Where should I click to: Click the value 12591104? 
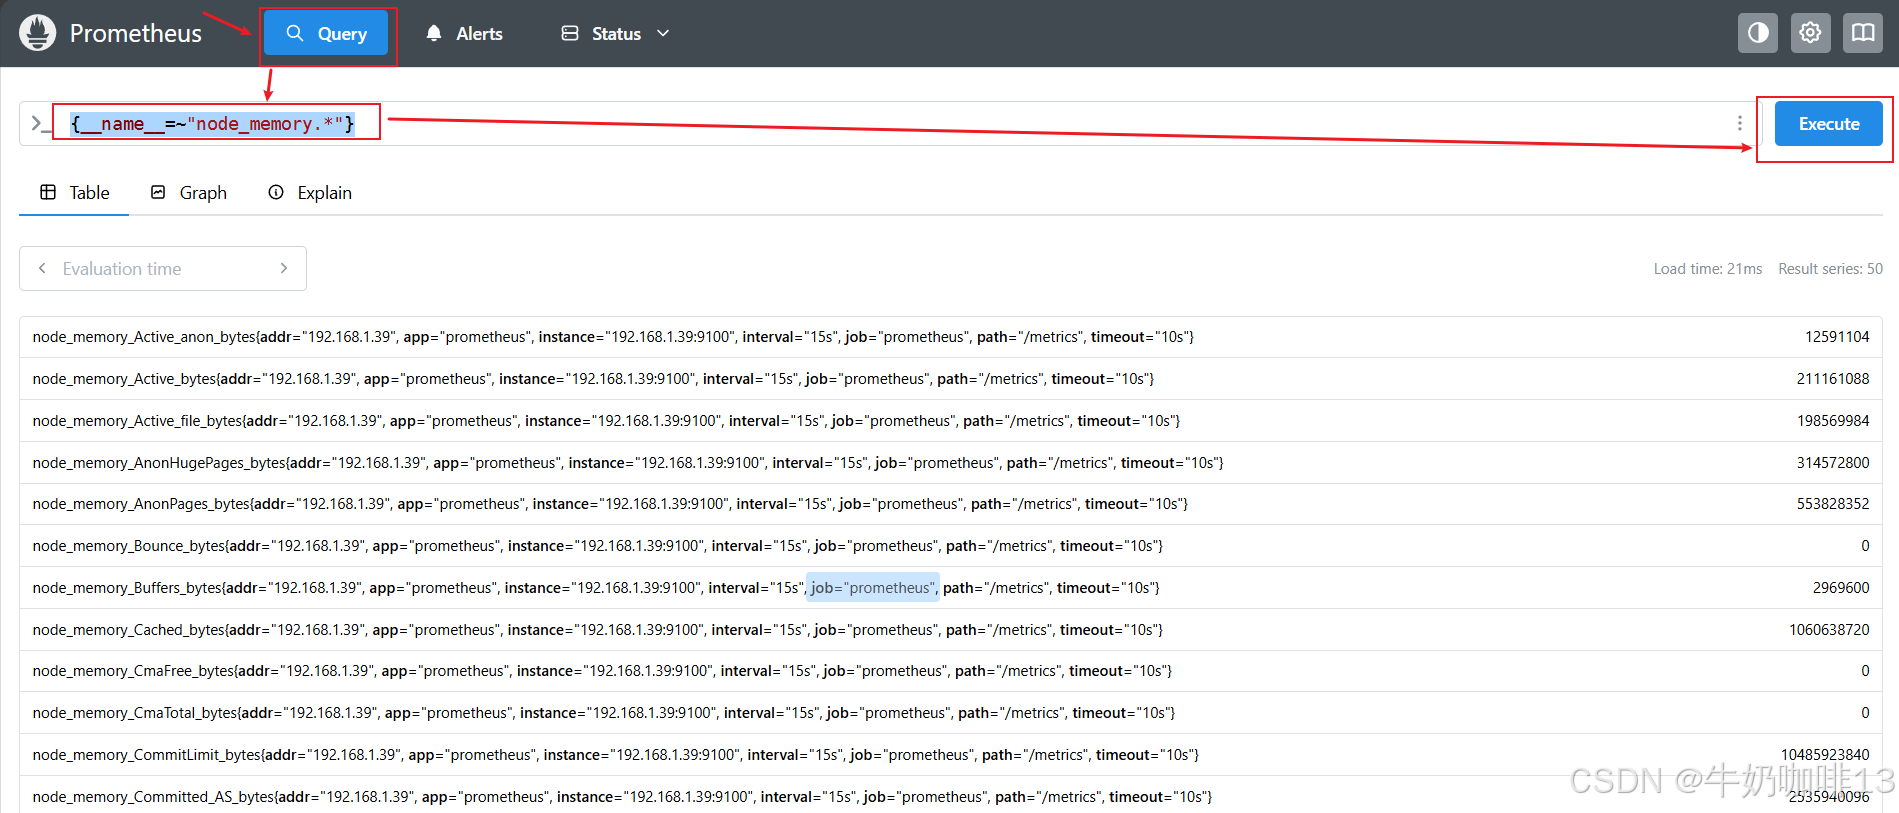click(1837, 337)
